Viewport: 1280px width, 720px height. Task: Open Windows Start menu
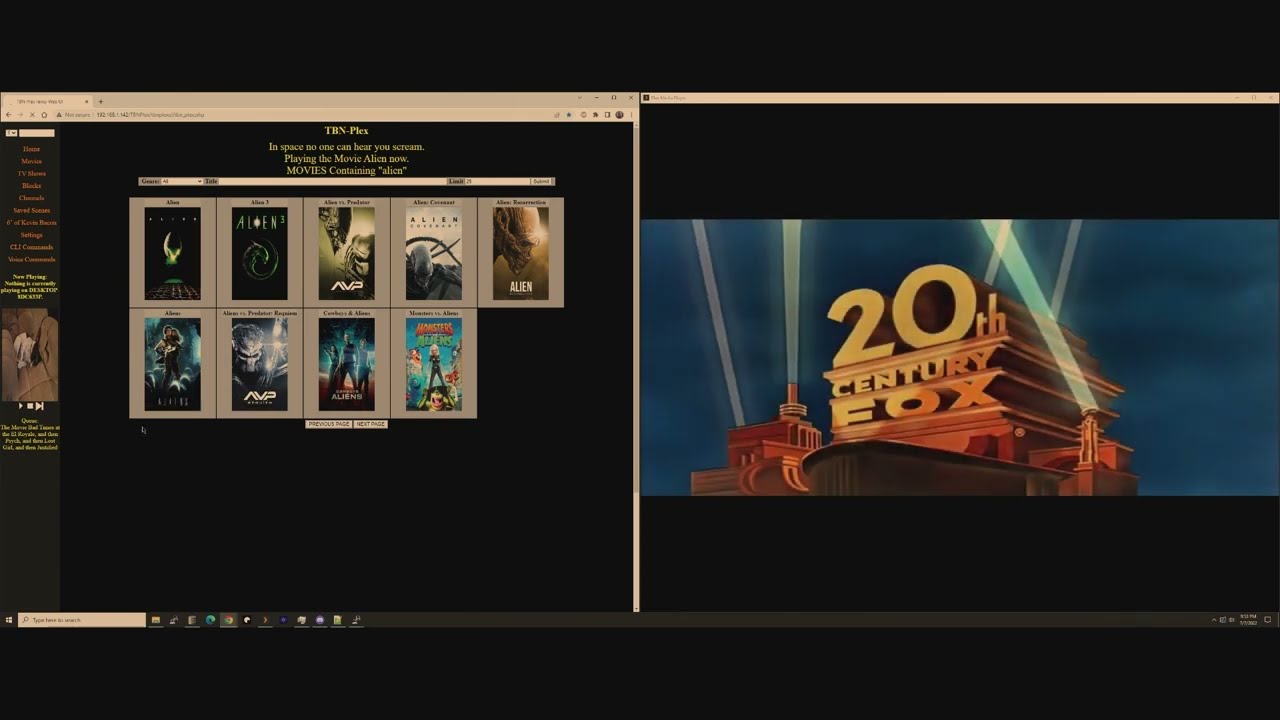coord(9,620)
